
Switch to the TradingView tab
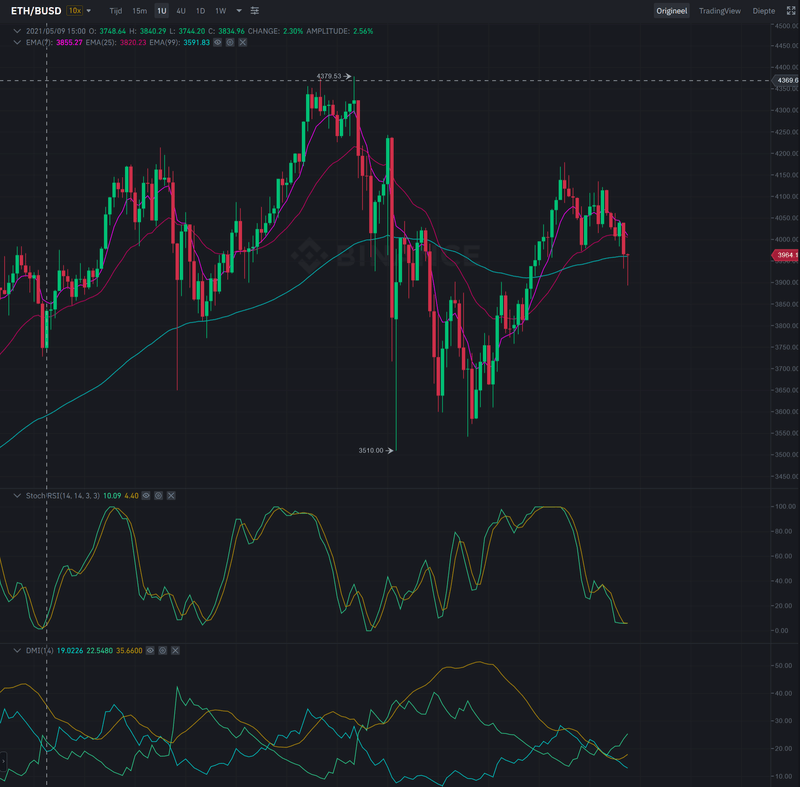pyautogui.click(x=719, y=11)
